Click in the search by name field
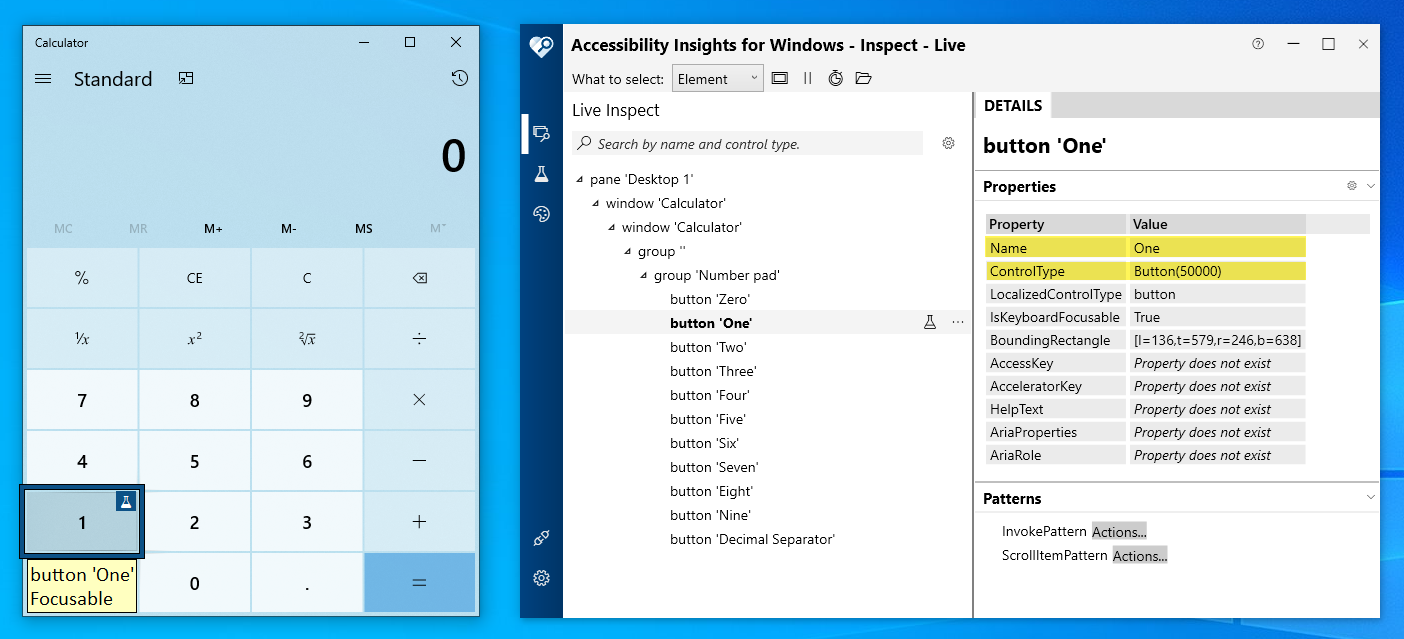1404x639 pixels. tap(748, 144)
